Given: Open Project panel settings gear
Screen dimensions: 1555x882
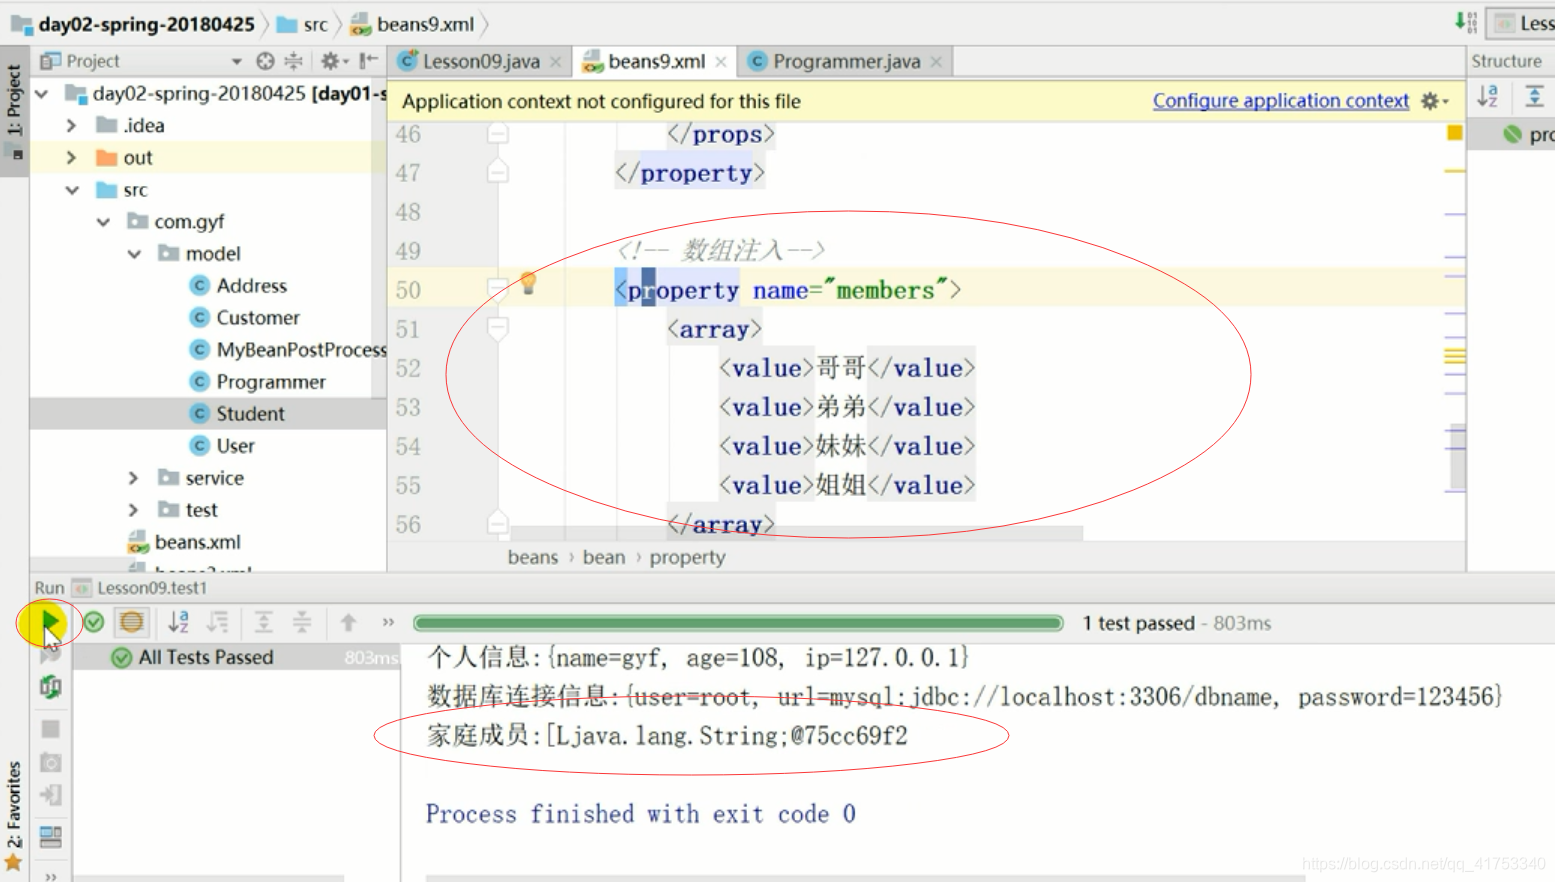Looking at the screenshot, I should (x=332, y=61).
